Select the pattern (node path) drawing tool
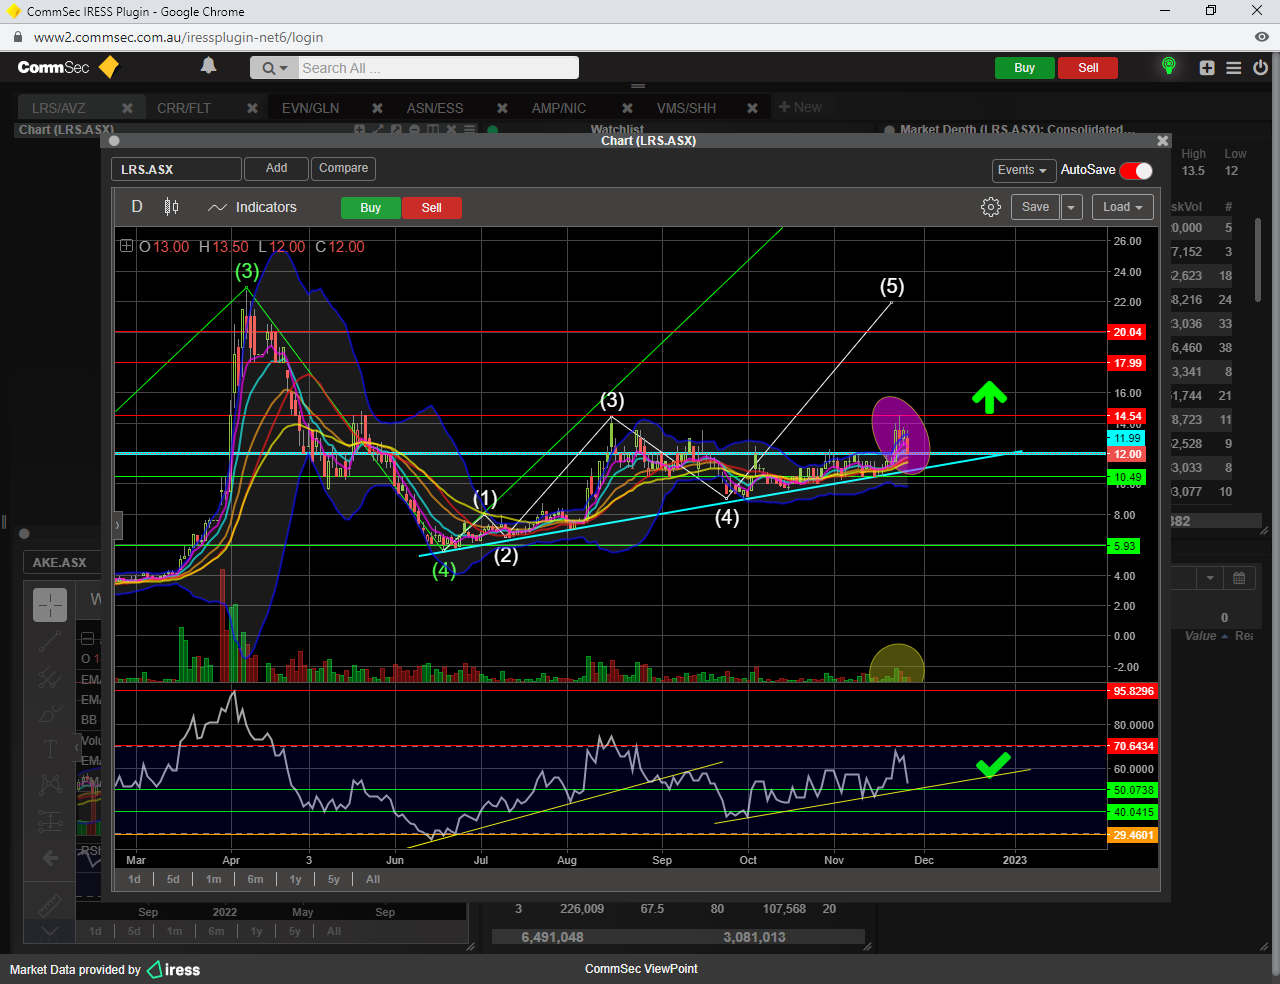The width and height of the screenshot is (1280, 984). [x=50, y=785]
